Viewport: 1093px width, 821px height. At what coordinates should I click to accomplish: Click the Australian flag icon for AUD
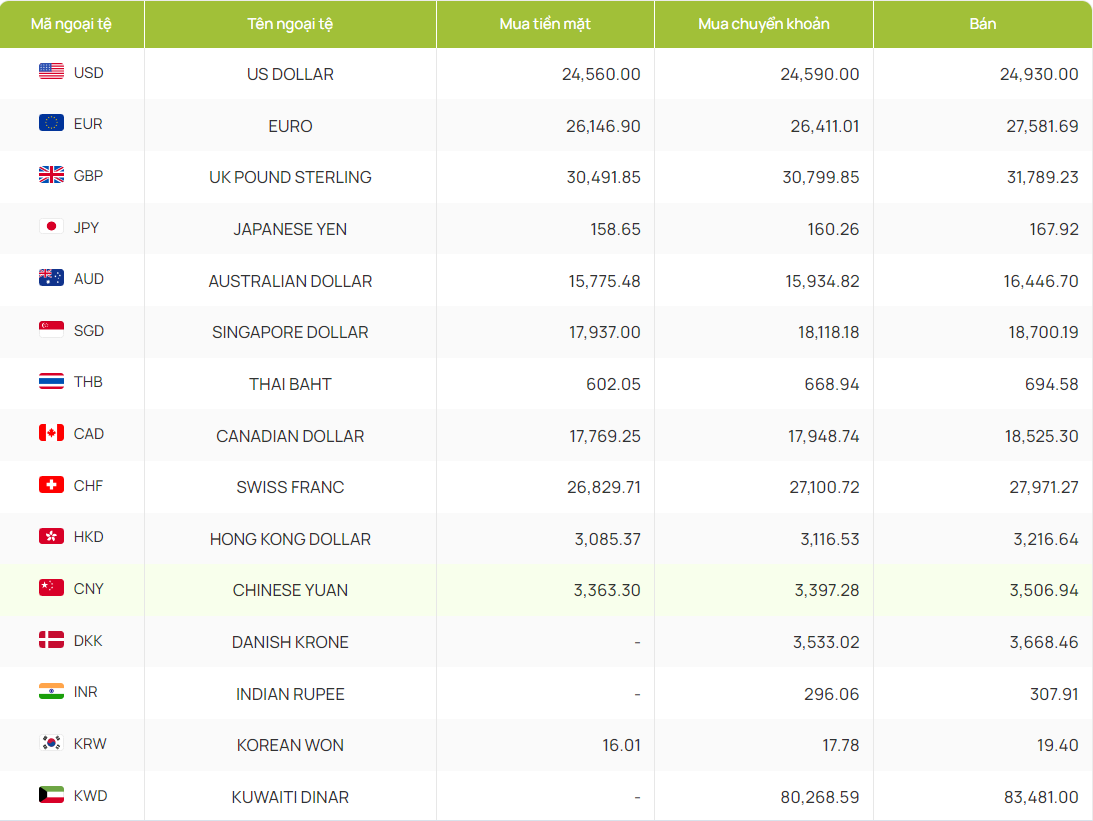[x=51, y=278]
